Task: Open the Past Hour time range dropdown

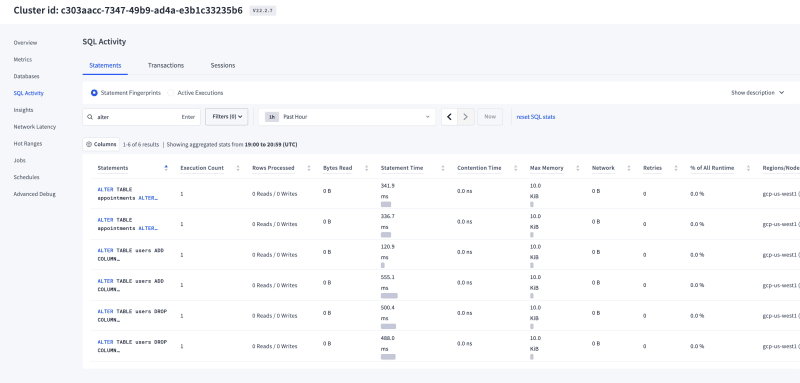Action: [347, 117]
